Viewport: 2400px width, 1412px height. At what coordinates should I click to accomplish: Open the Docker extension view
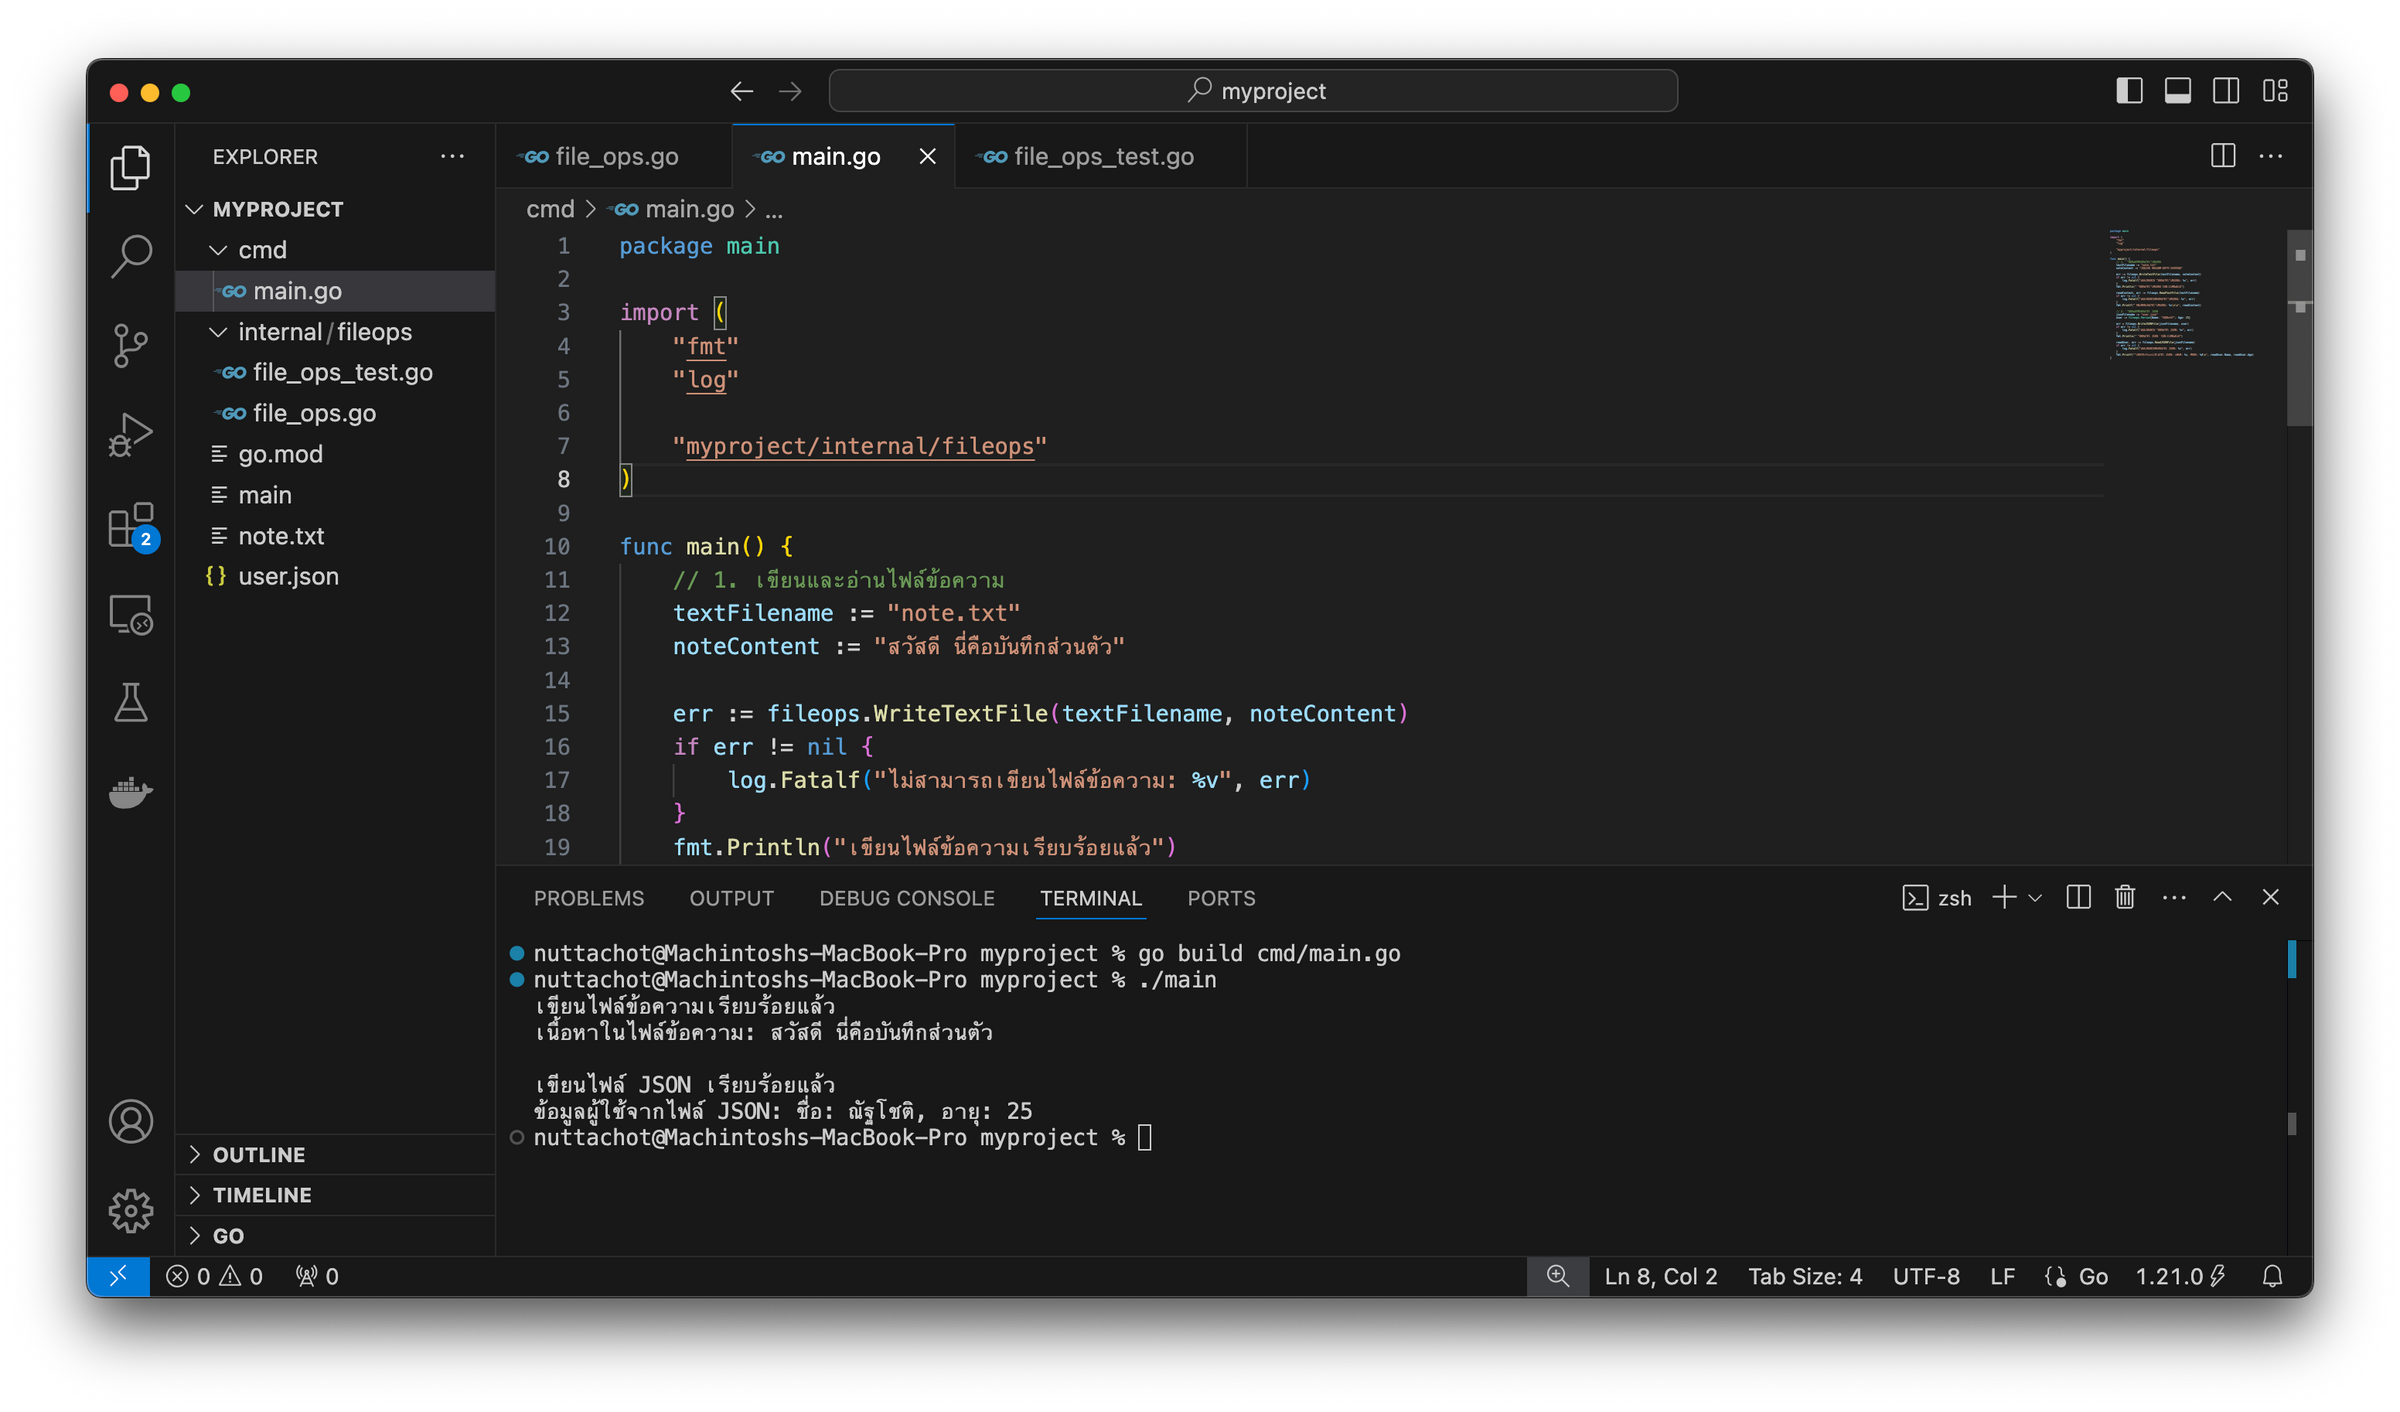[x=130, y=791]
